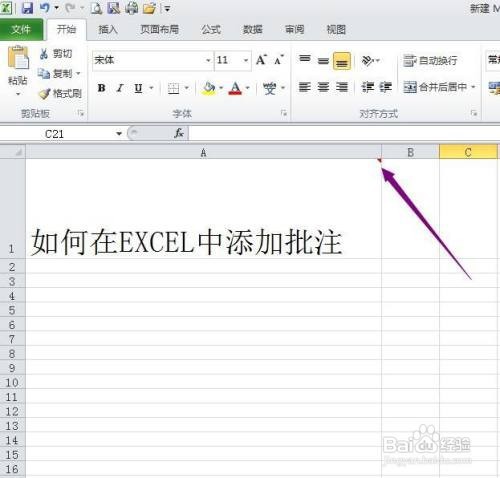Select Align Text Left icon

tap(305, 87)
